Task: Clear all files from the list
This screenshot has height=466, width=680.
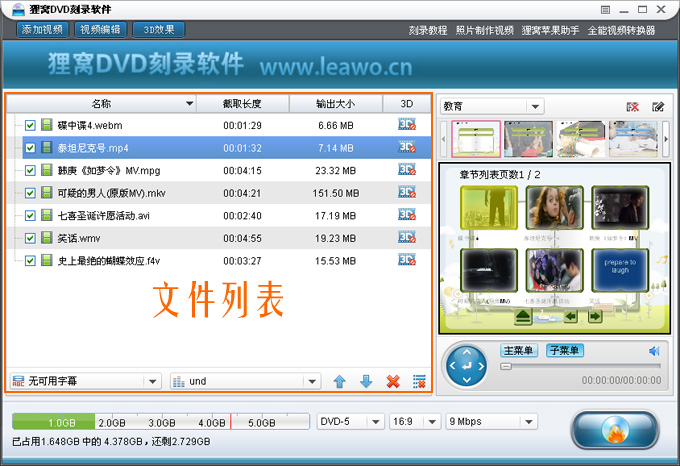Action: click(419, 381)
